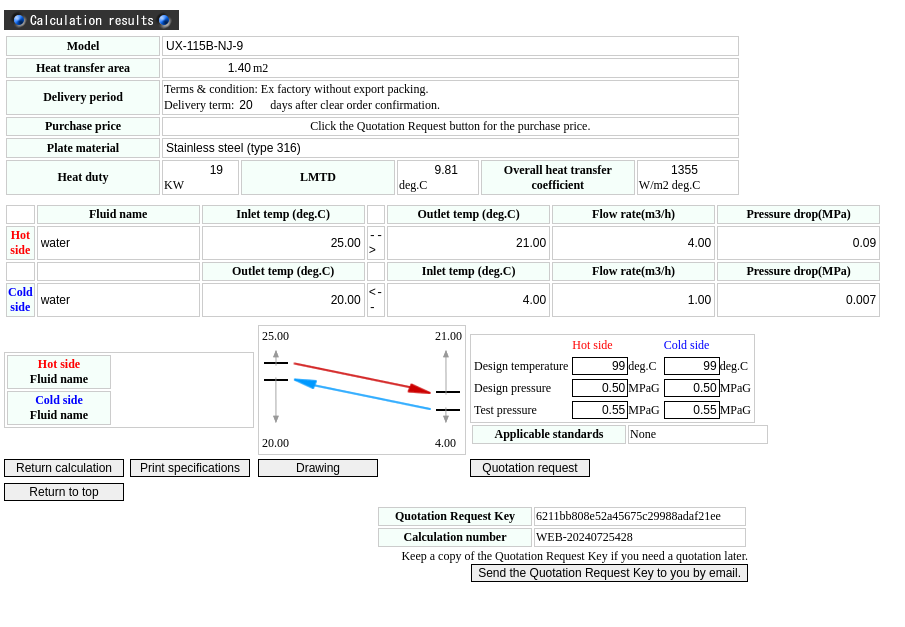Select the cold side Test pressure field

pos(691,410)
